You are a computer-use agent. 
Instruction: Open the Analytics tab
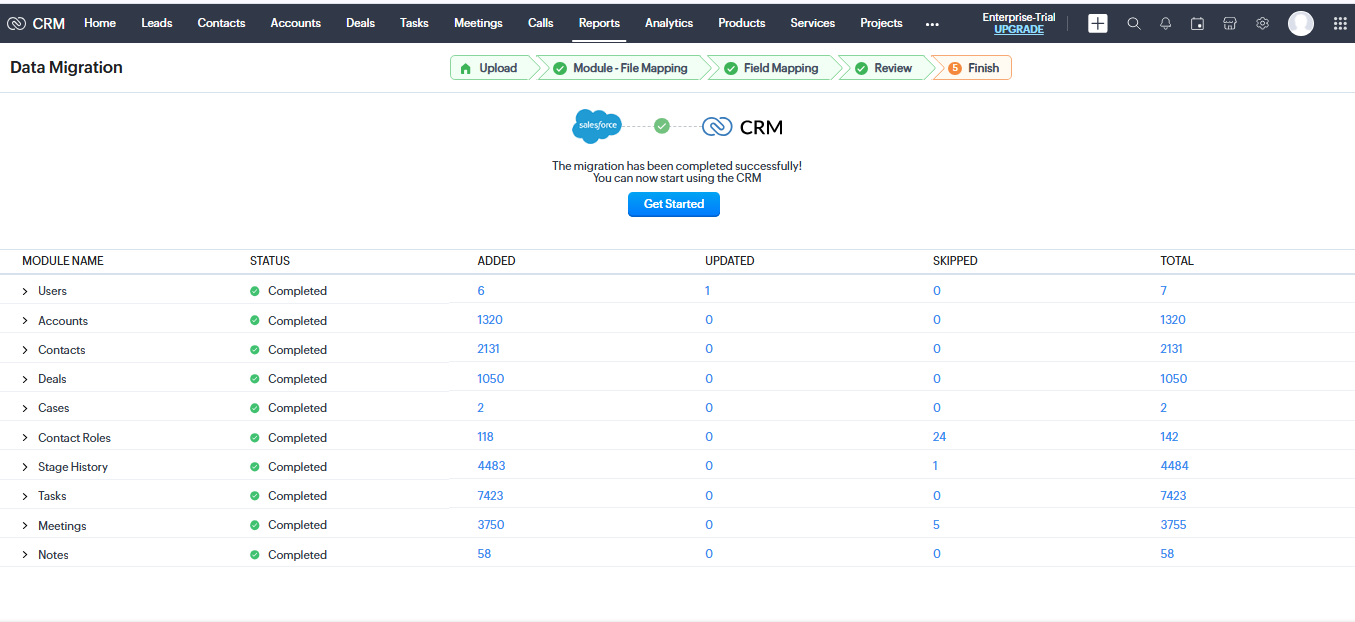669,23
